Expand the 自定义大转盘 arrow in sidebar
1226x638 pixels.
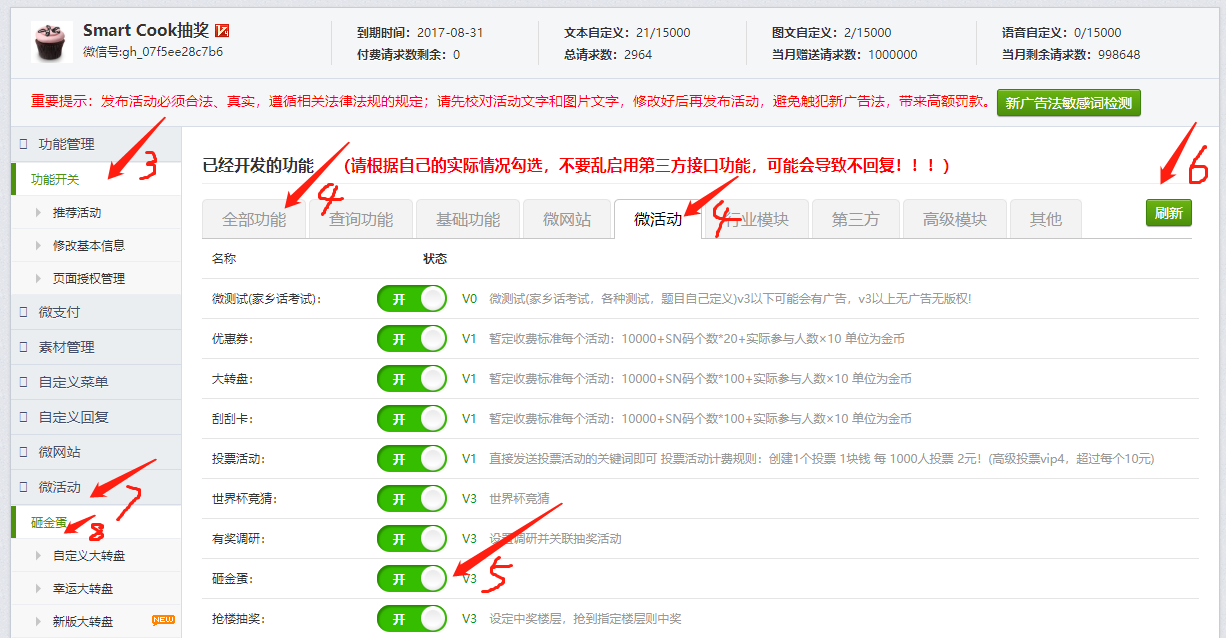pos(39,555)
